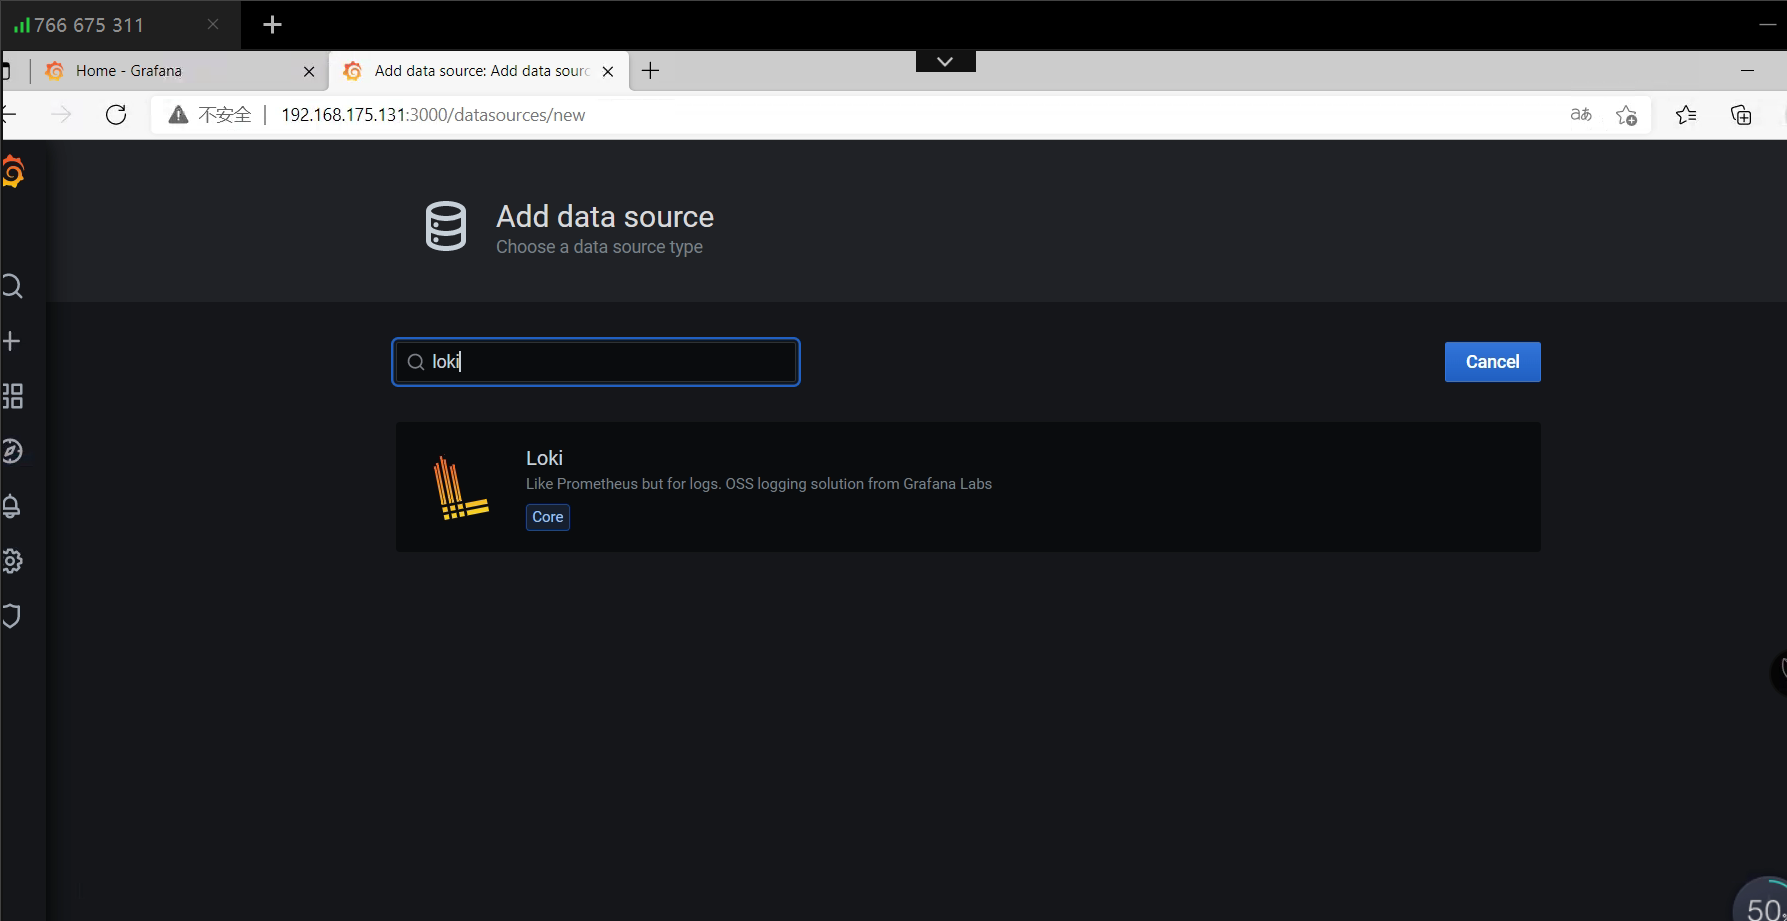Click the not secure warning icon
This screenshot has width=1787, height=921.
tap(178, 115)
